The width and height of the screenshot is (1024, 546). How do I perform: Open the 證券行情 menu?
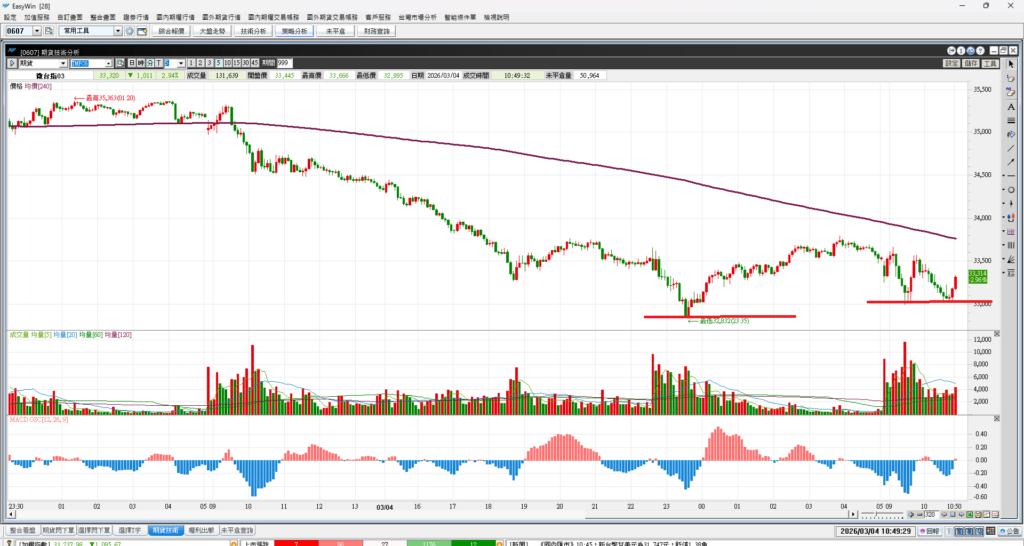[x=134, y=18]
